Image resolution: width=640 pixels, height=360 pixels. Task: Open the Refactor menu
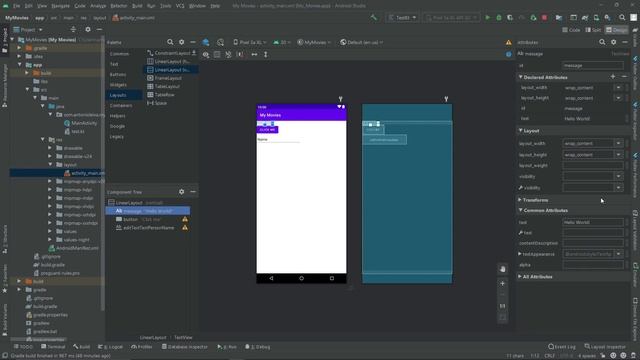pos(119,6)
